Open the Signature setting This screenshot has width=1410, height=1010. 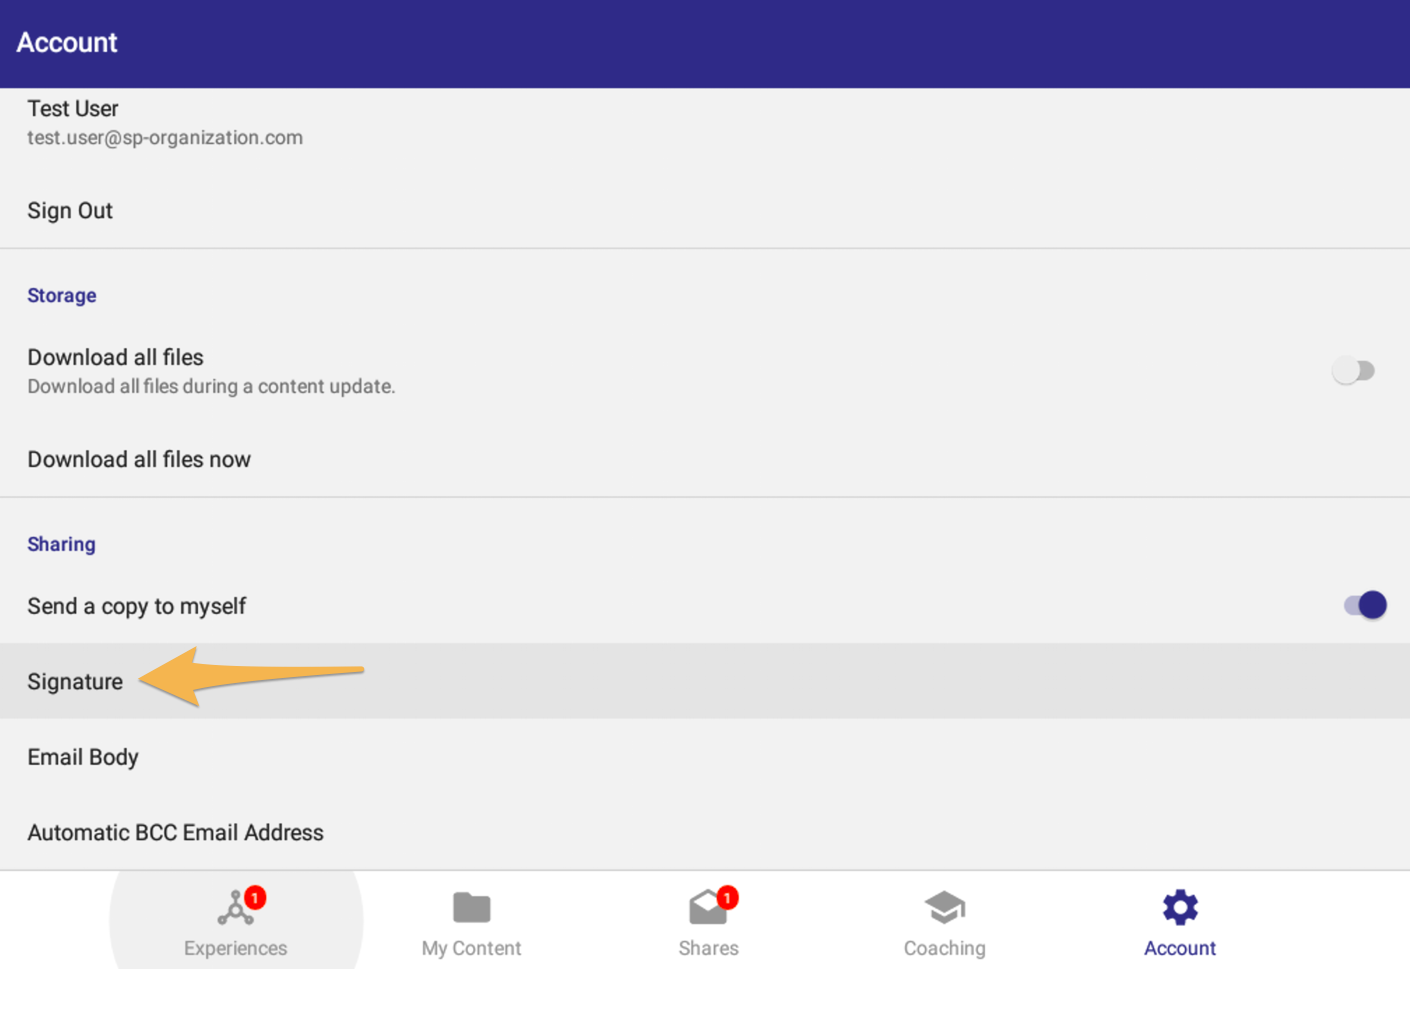coord(75,682)
